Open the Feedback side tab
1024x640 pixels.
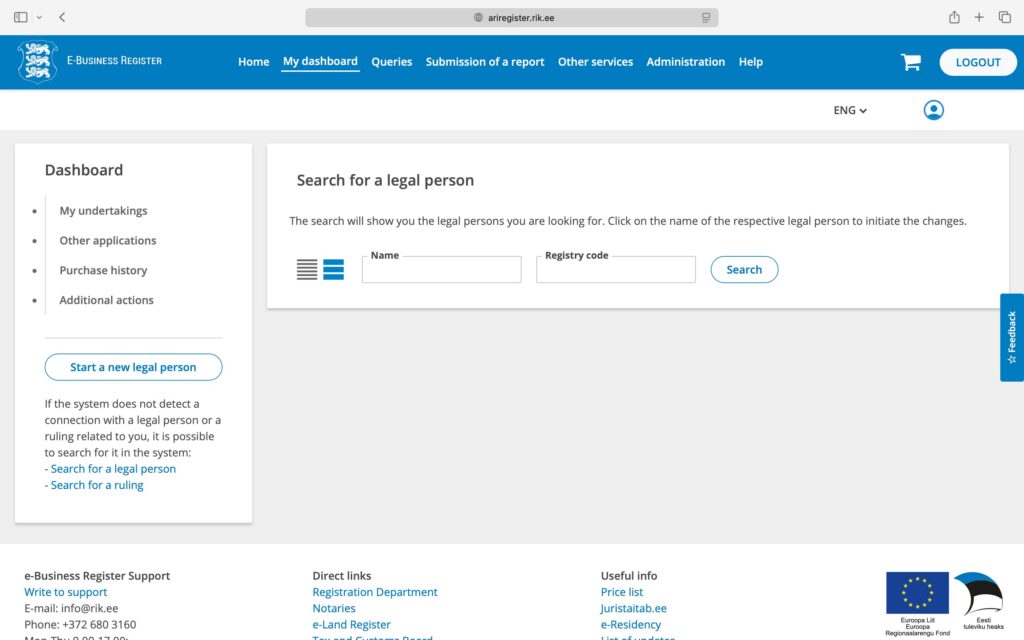[x=1011, y=337]
